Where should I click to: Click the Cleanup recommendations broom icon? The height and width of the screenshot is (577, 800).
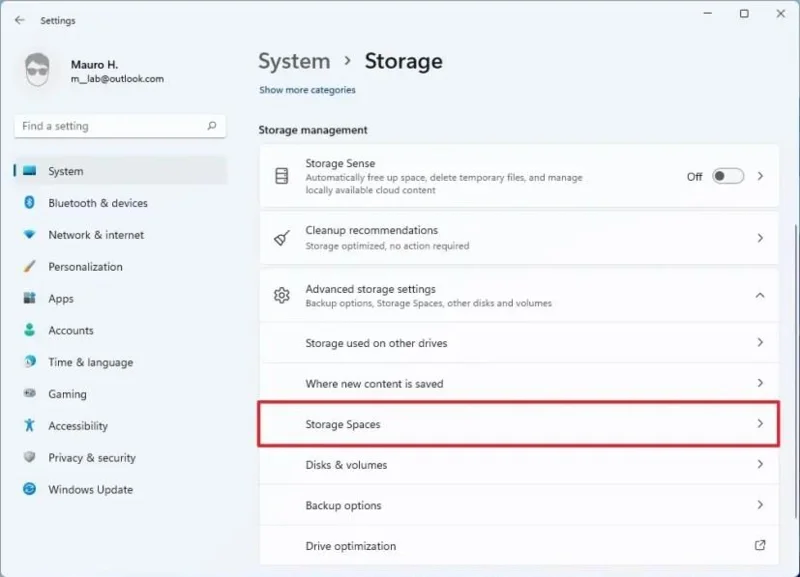coord(282,238)
